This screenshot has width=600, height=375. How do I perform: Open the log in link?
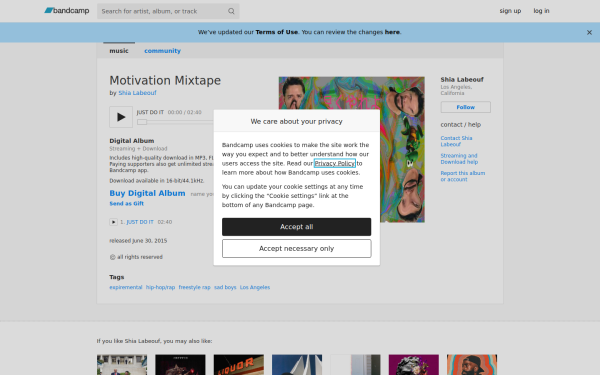pos(541,11)
